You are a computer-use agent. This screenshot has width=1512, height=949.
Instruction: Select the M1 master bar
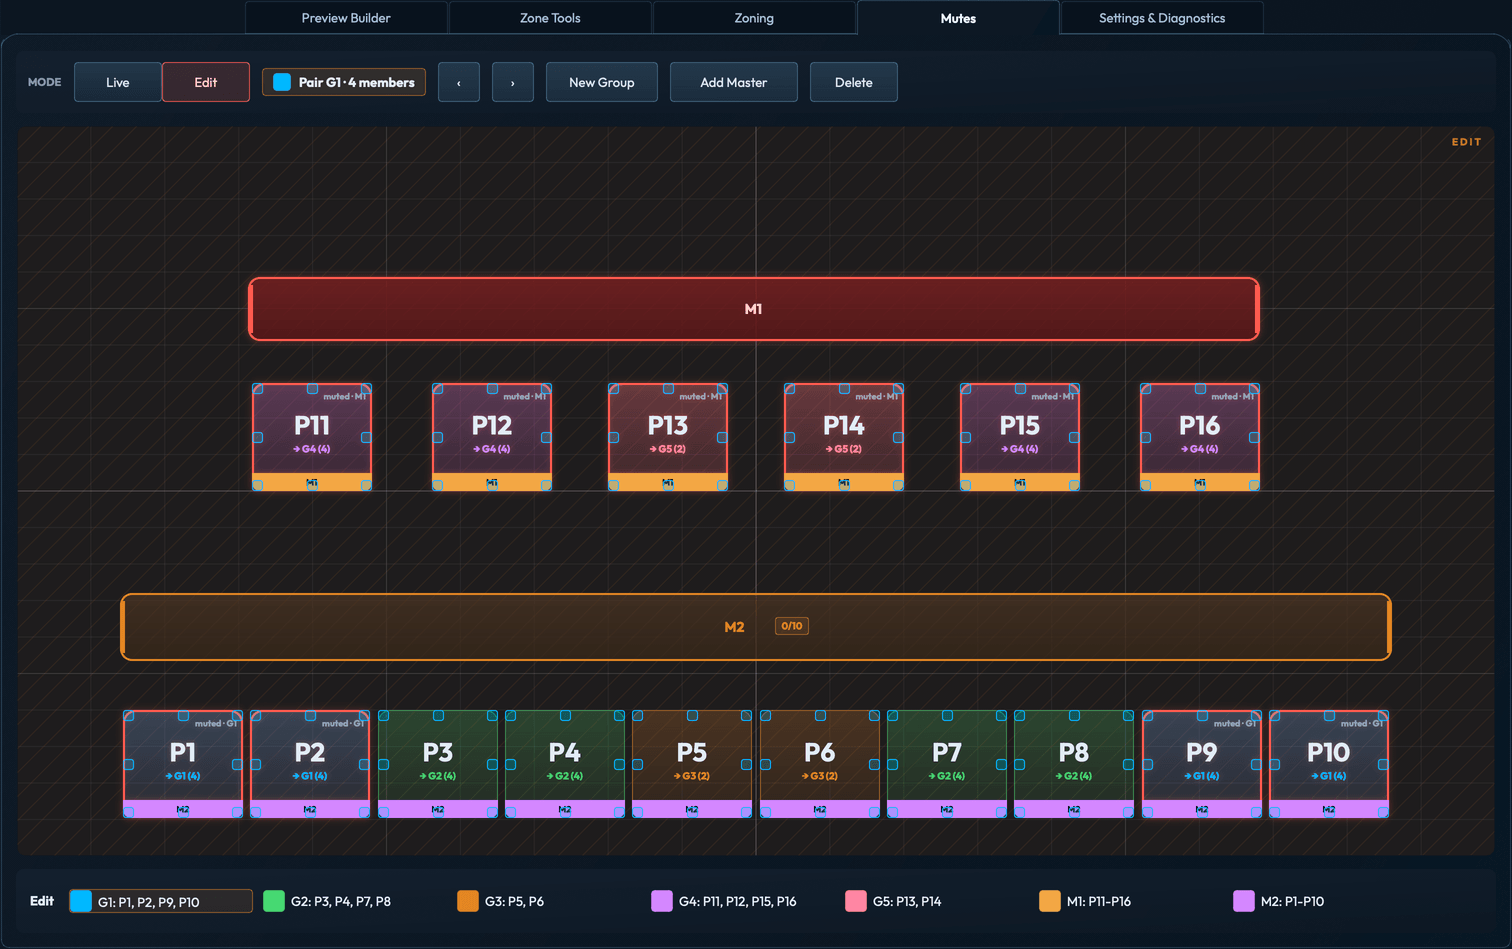754,309
